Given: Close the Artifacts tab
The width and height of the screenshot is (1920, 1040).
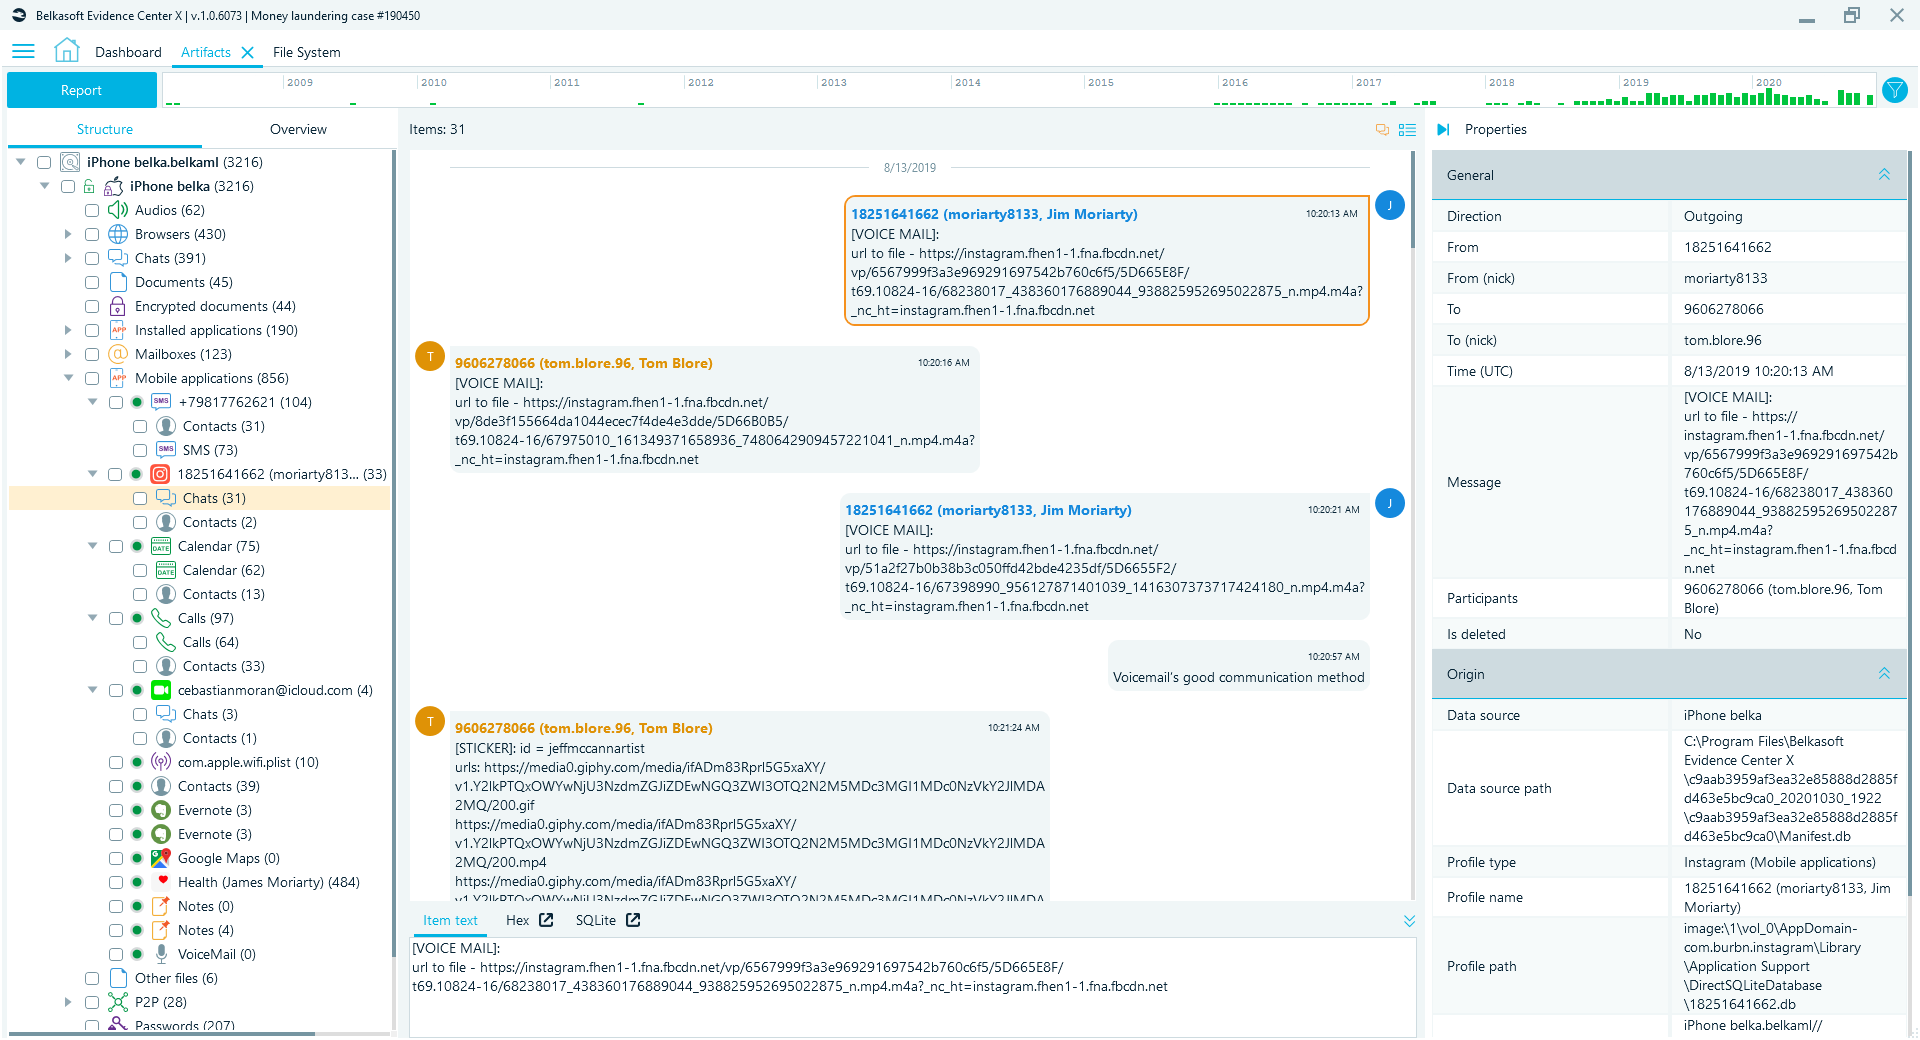Looking at the screenshot, I should [248, 52].
